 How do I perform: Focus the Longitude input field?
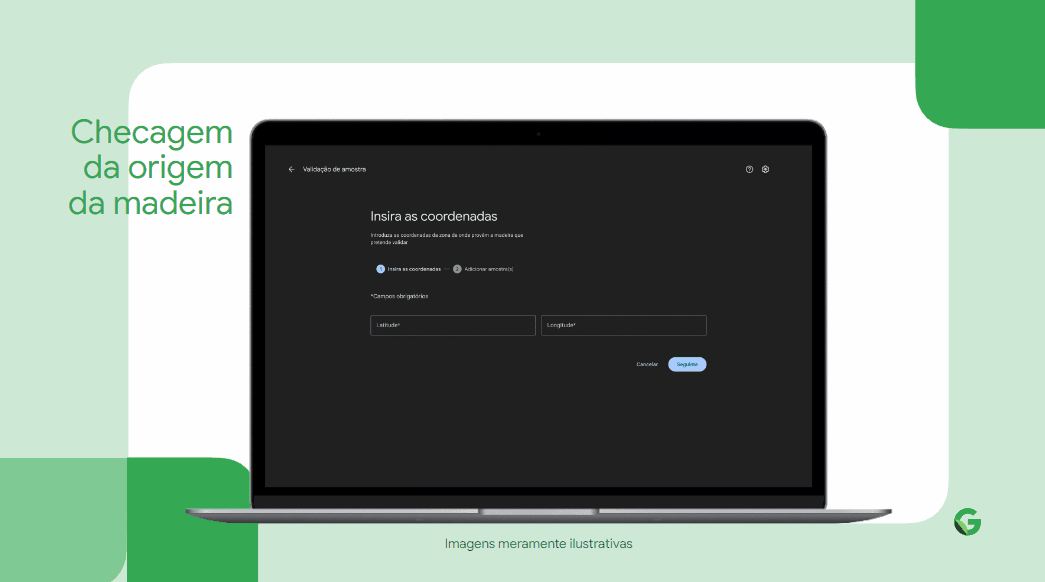pos(624,325)
